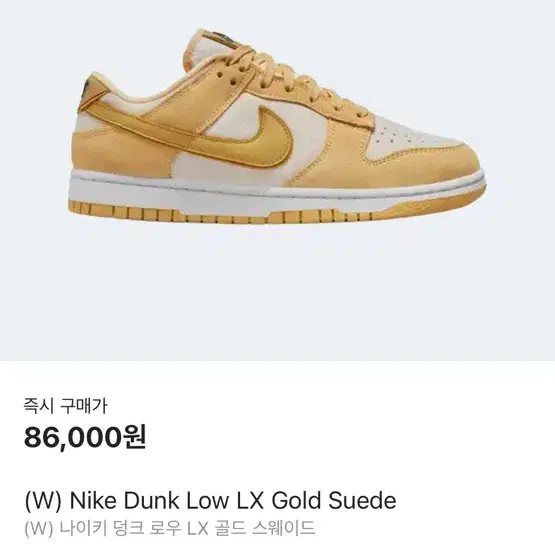The image size is (555, 555).
Task: Click the Korean name 나이키 덩크 로우 LX 골드 스웨이드
Action: tap(187, 528)
